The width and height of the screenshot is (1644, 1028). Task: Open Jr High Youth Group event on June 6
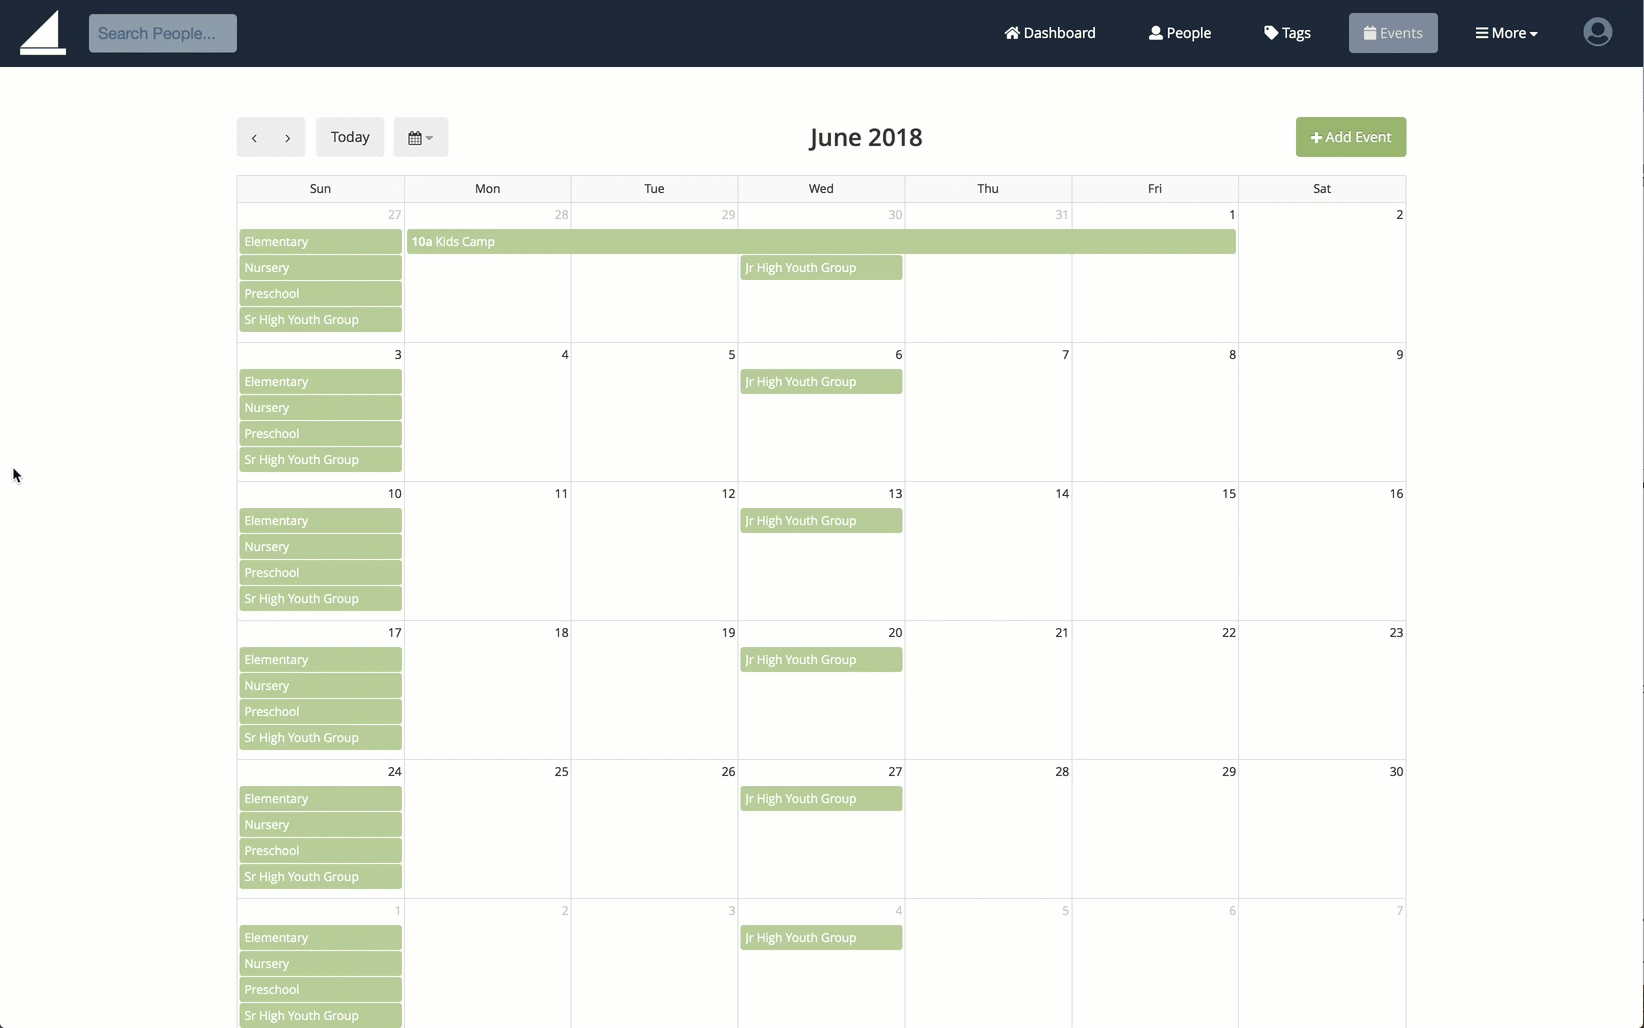[x=820, y=381]
